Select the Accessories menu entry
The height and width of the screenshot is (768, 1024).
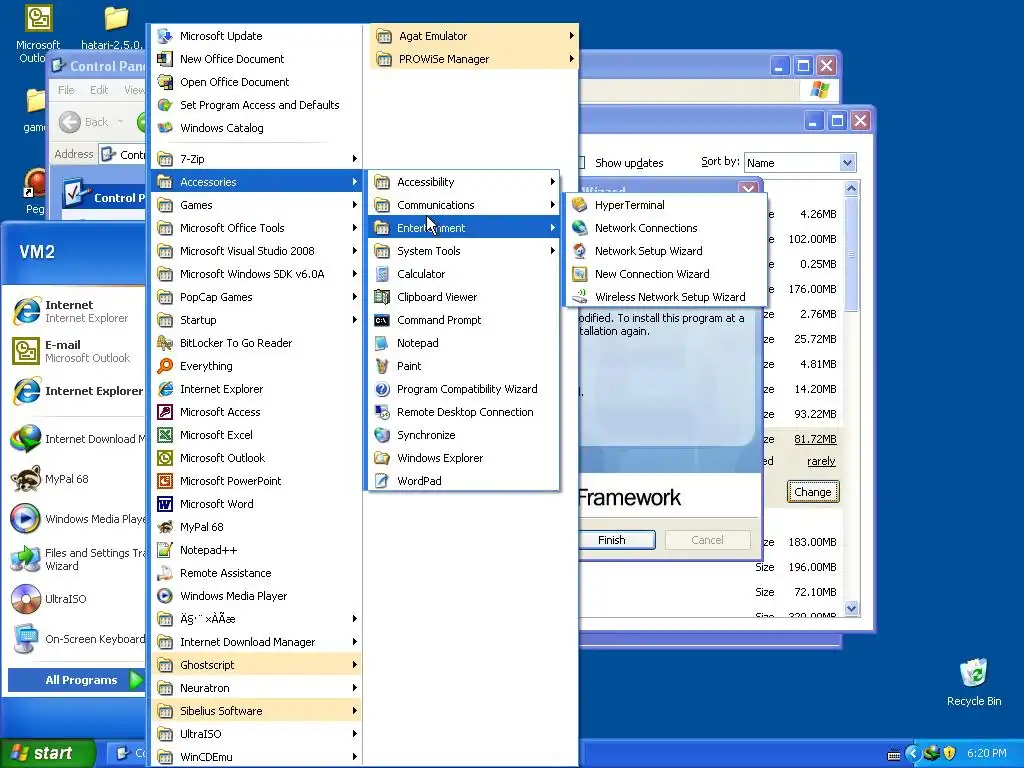(x=257, y=182)
